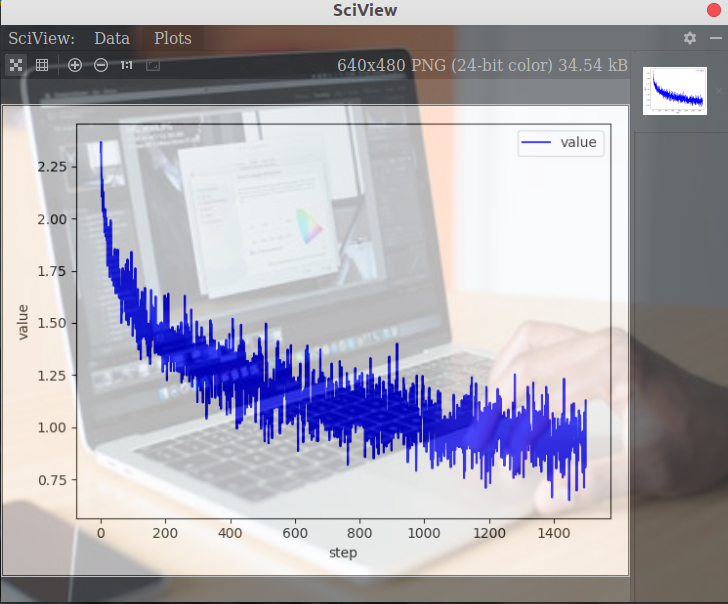Click the 'SciView:' panel label

point(41,38)
